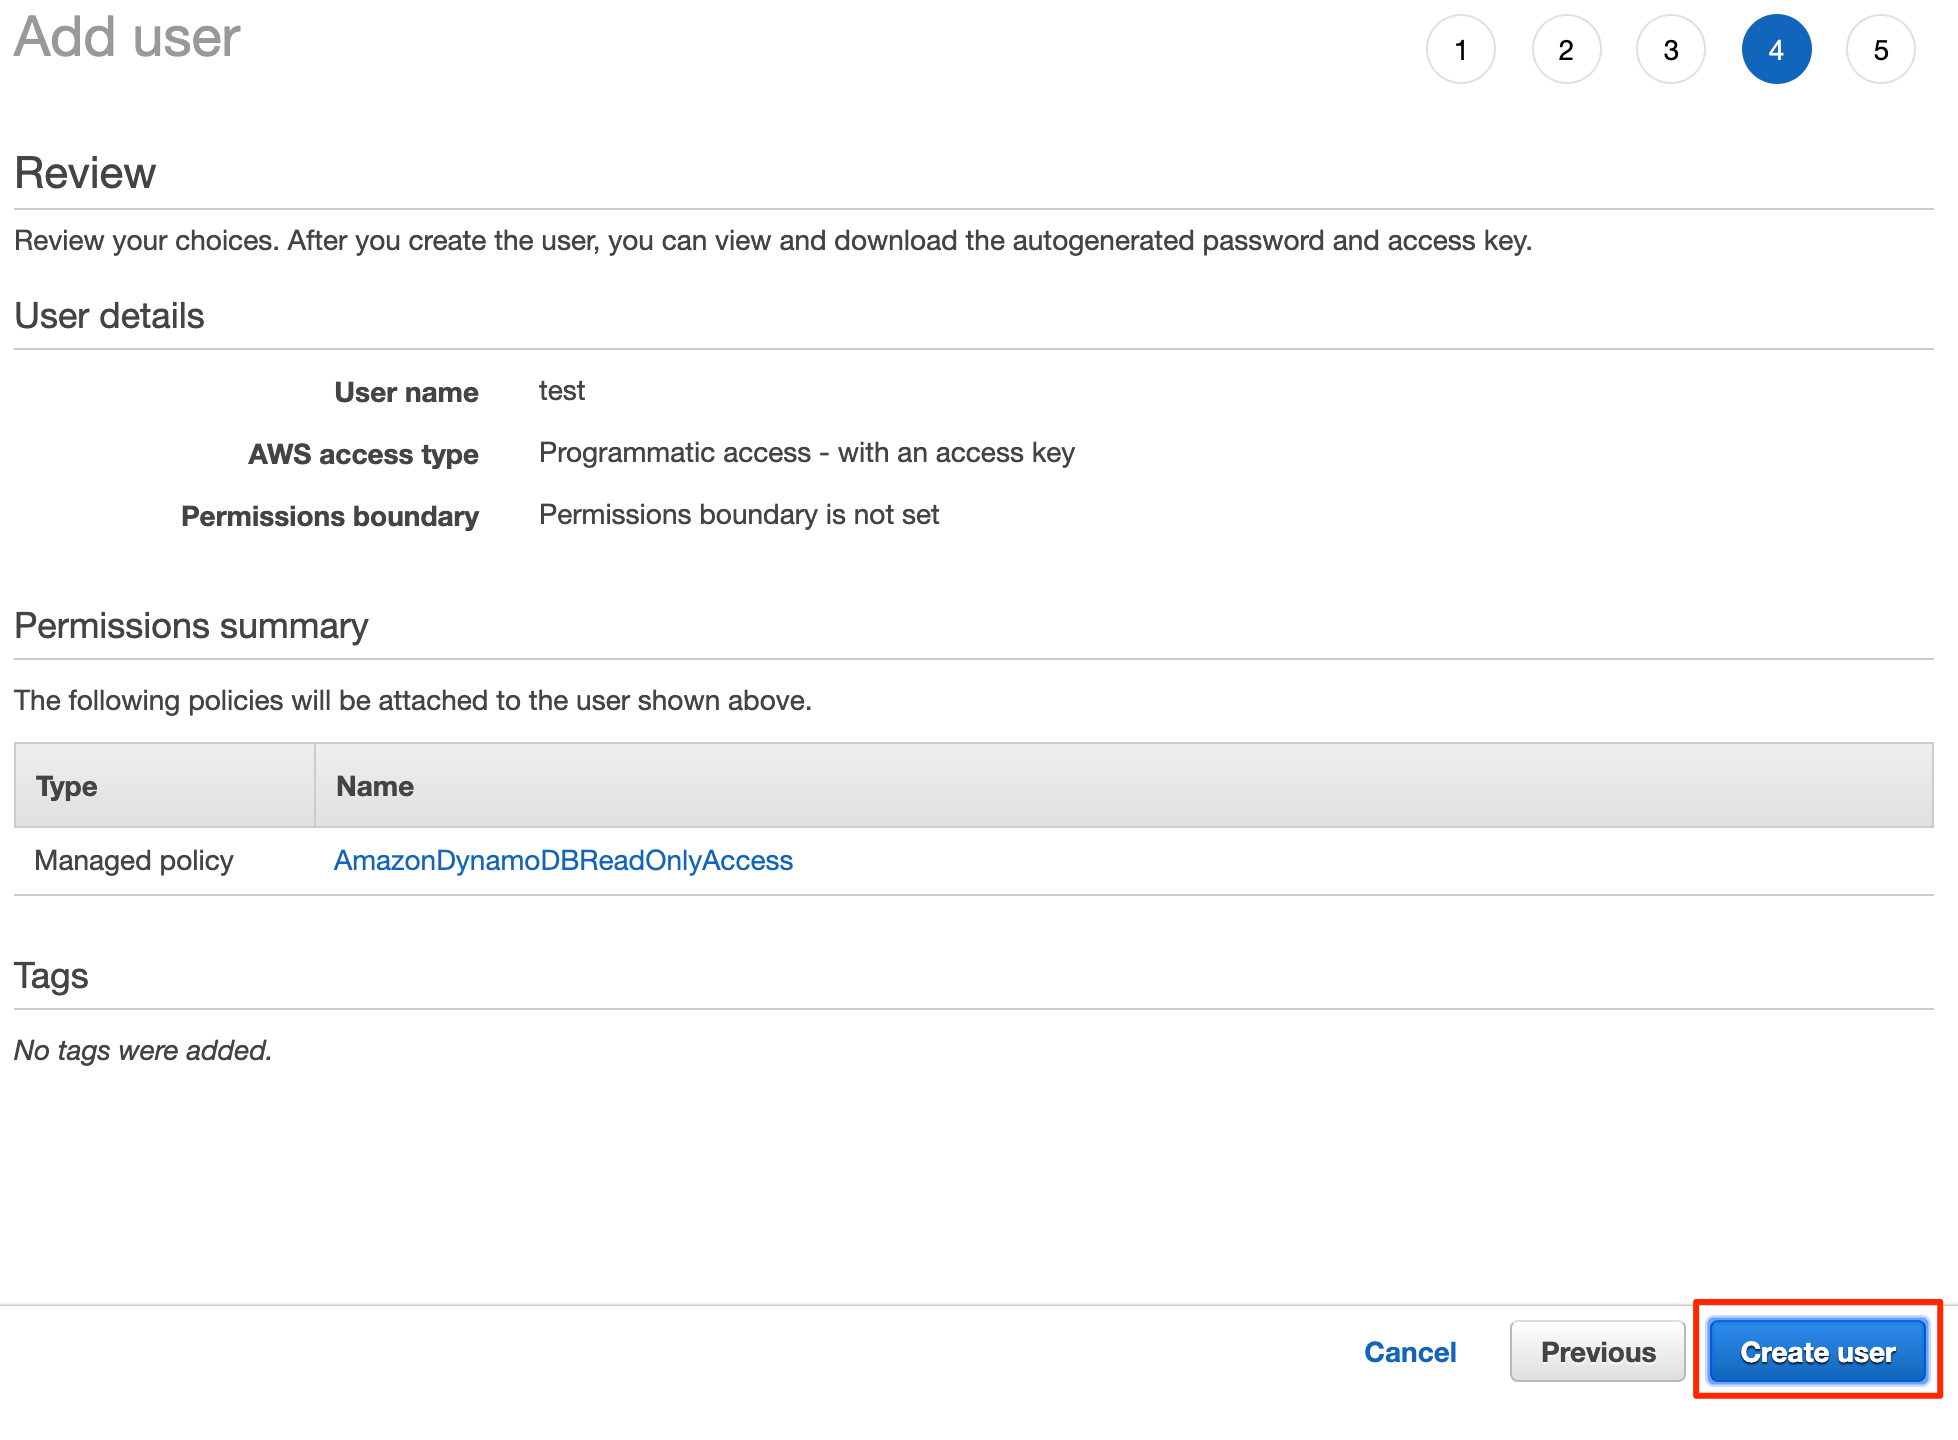Viewport: 1958px width, 1440px height.
Task: Click the 'Permissions boundary' label
Action: point(330,516)
